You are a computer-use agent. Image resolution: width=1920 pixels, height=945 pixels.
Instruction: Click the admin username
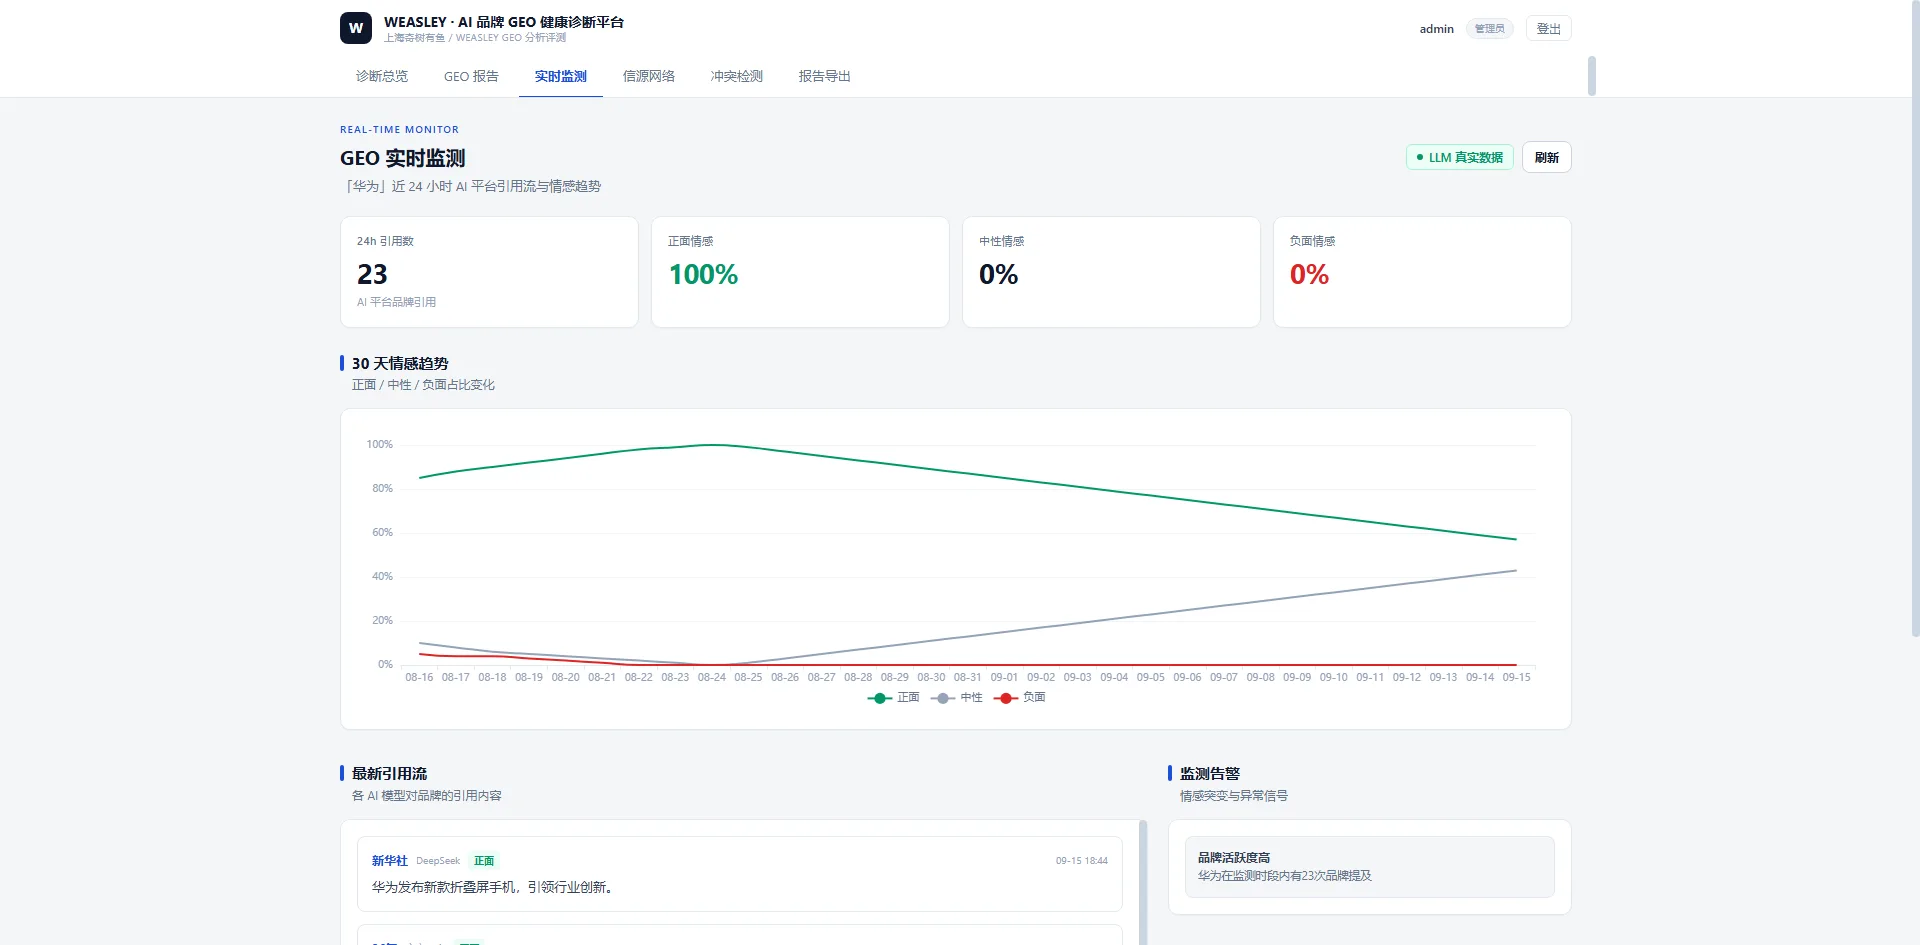pos(1436,29)
